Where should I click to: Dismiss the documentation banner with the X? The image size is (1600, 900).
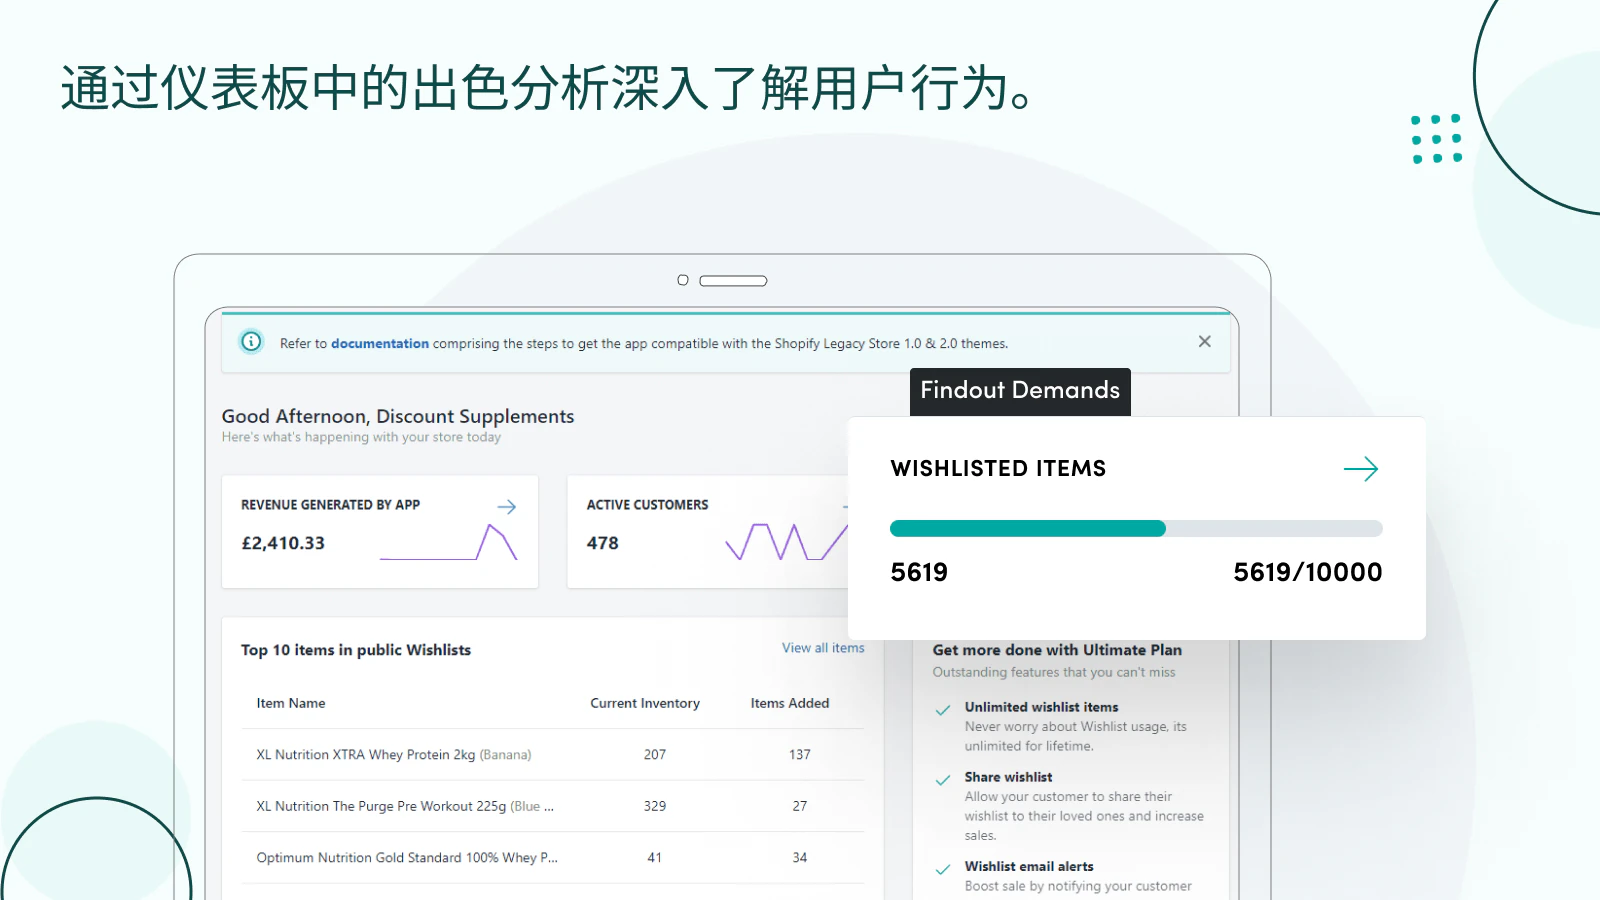tap(1205, 342)
